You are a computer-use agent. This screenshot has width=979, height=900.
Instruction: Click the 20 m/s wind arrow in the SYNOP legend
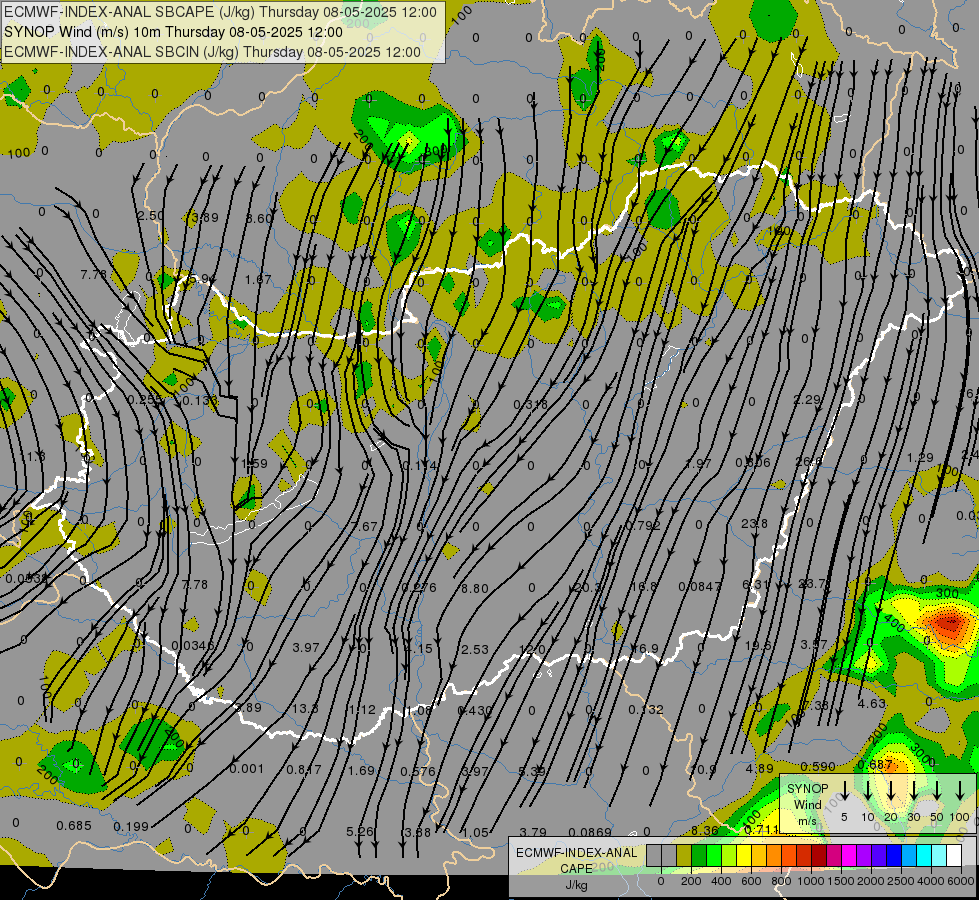(891, 789)
